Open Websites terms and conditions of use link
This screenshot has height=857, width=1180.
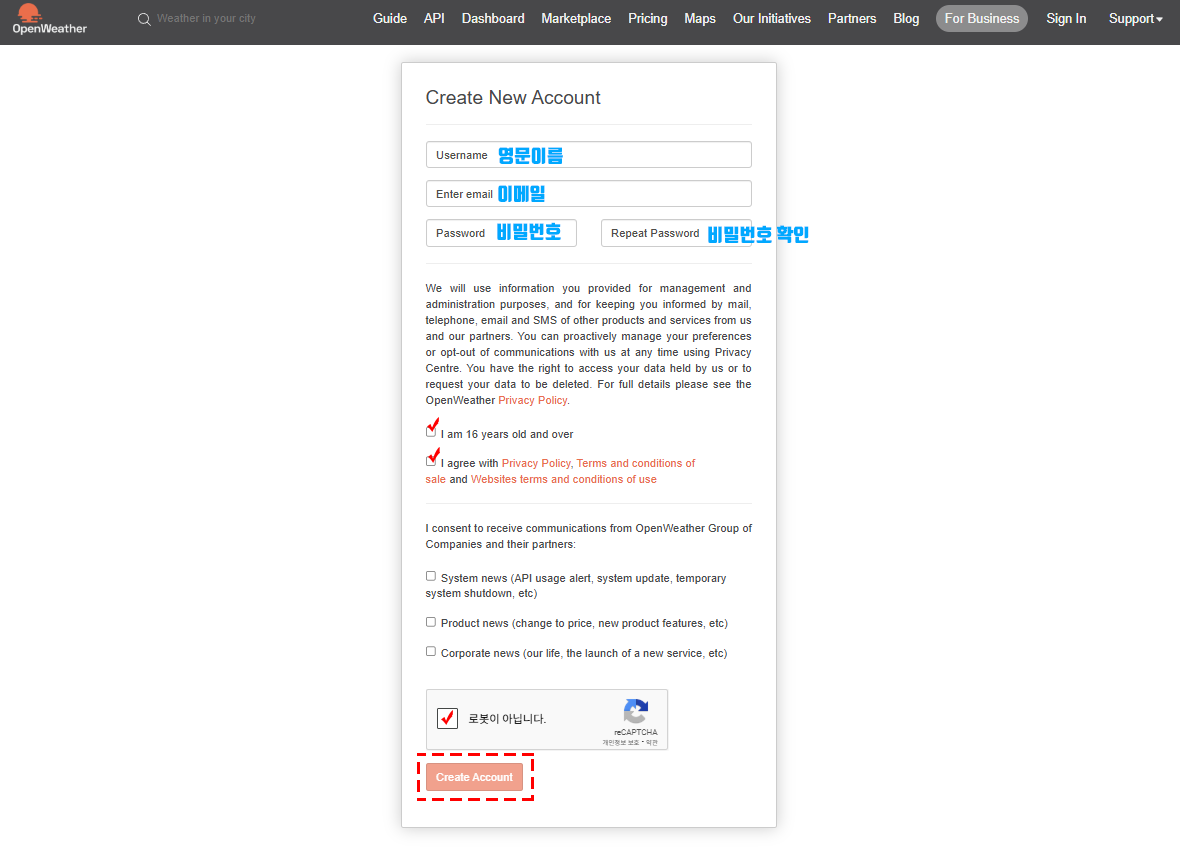pos(564,479)
